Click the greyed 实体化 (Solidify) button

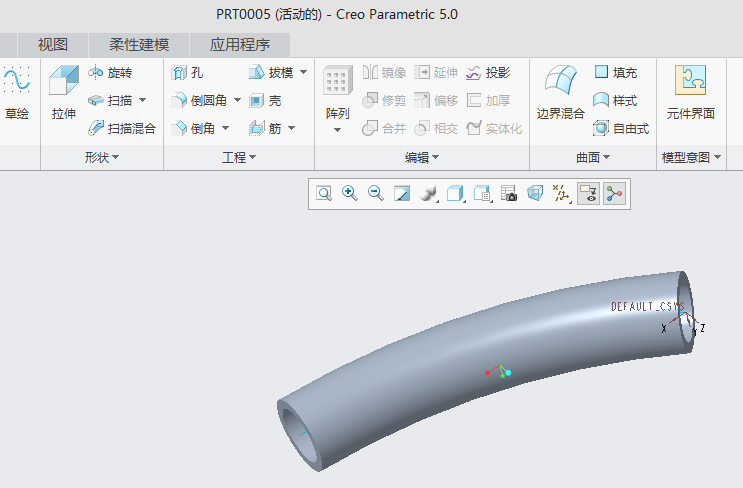tap(494, 128)
